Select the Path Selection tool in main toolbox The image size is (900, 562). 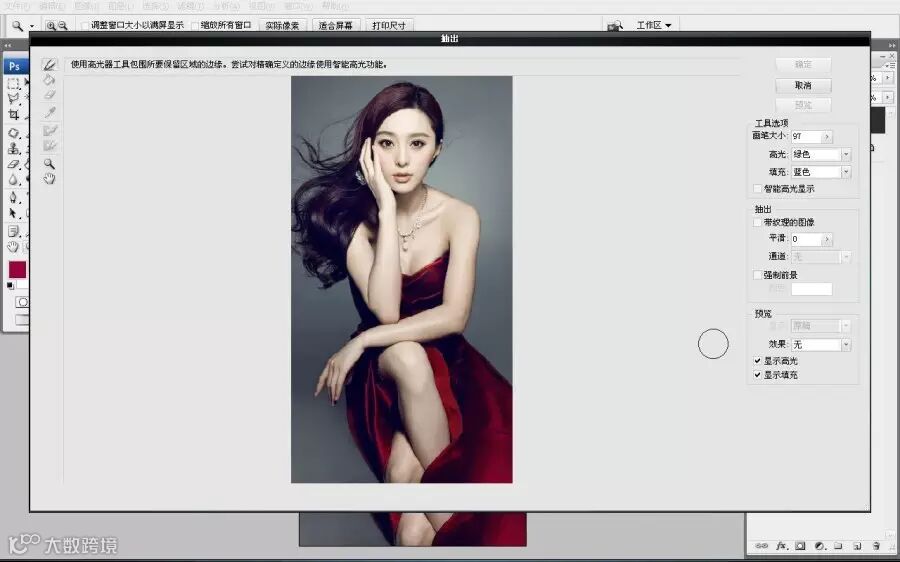click(13, 214)
